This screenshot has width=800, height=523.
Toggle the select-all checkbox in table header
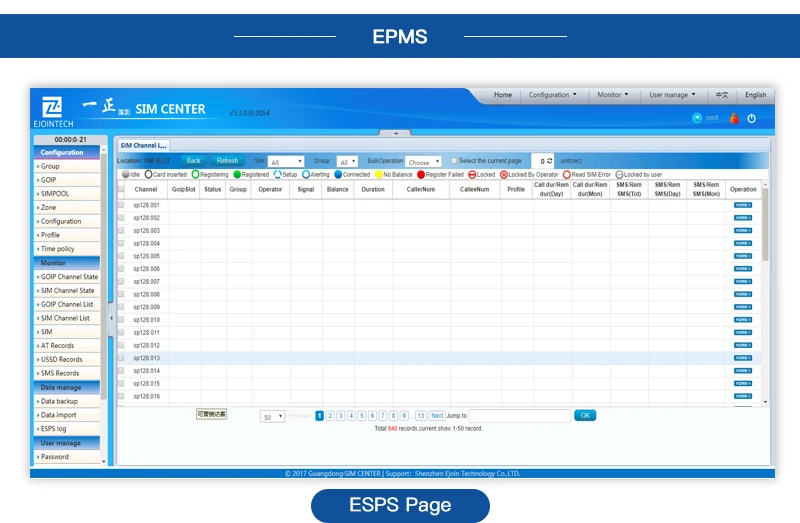[x=121, y=189]
